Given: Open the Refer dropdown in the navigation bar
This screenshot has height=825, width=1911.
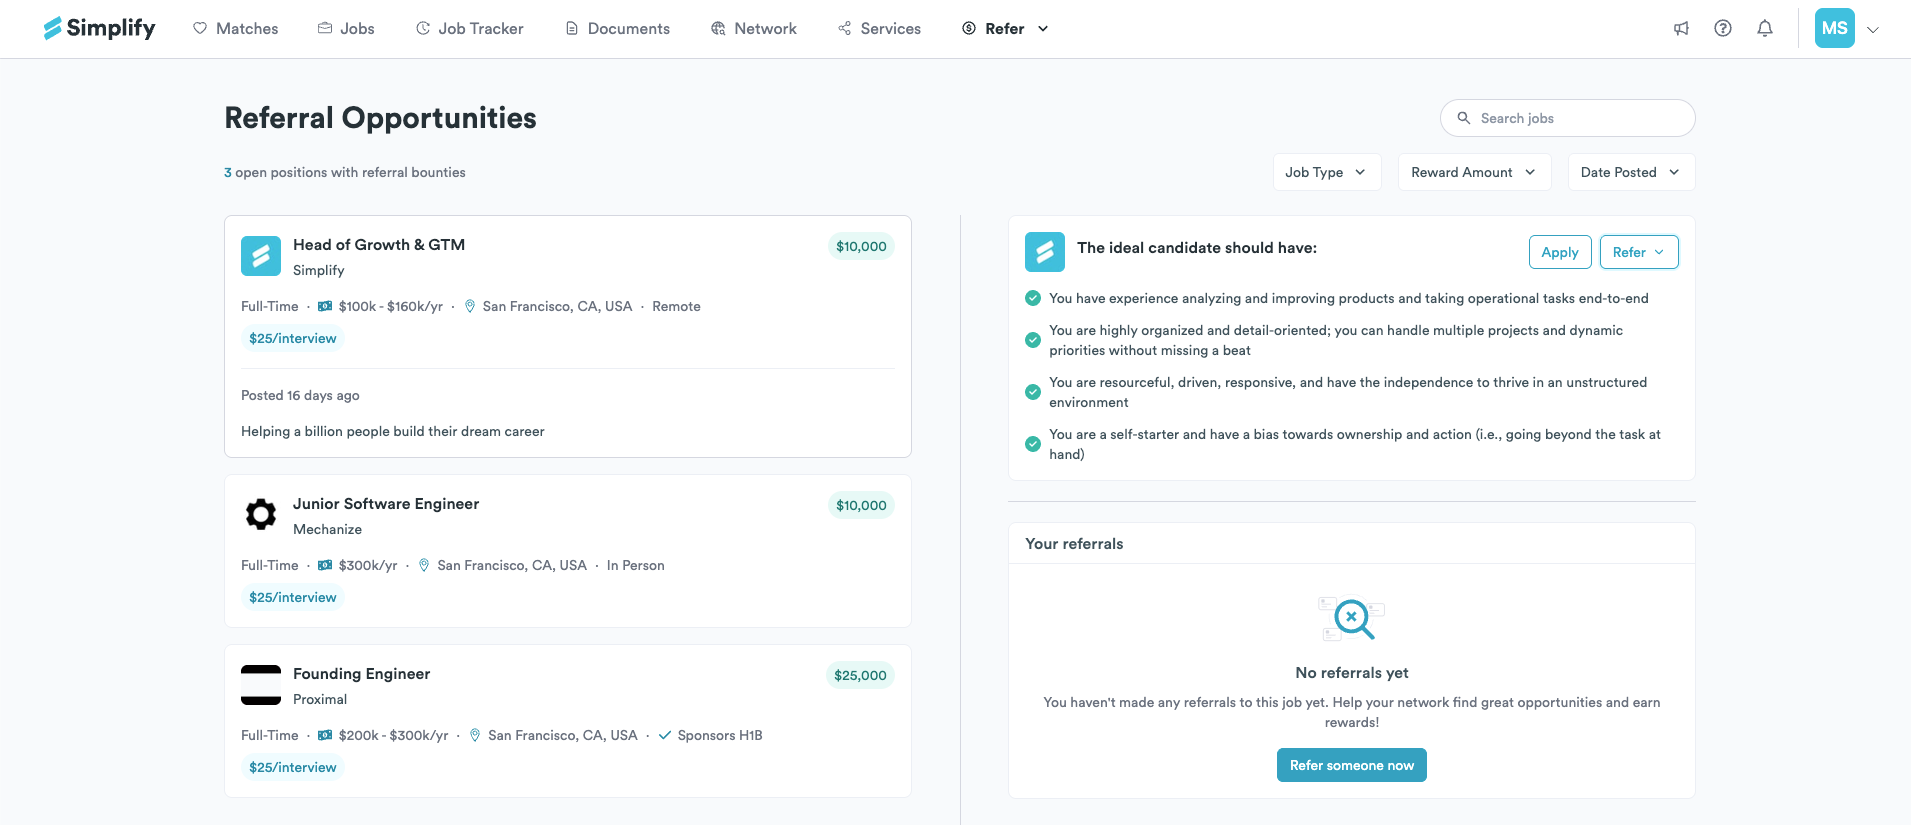Looking at the screenshot, I should [1006, 28].
